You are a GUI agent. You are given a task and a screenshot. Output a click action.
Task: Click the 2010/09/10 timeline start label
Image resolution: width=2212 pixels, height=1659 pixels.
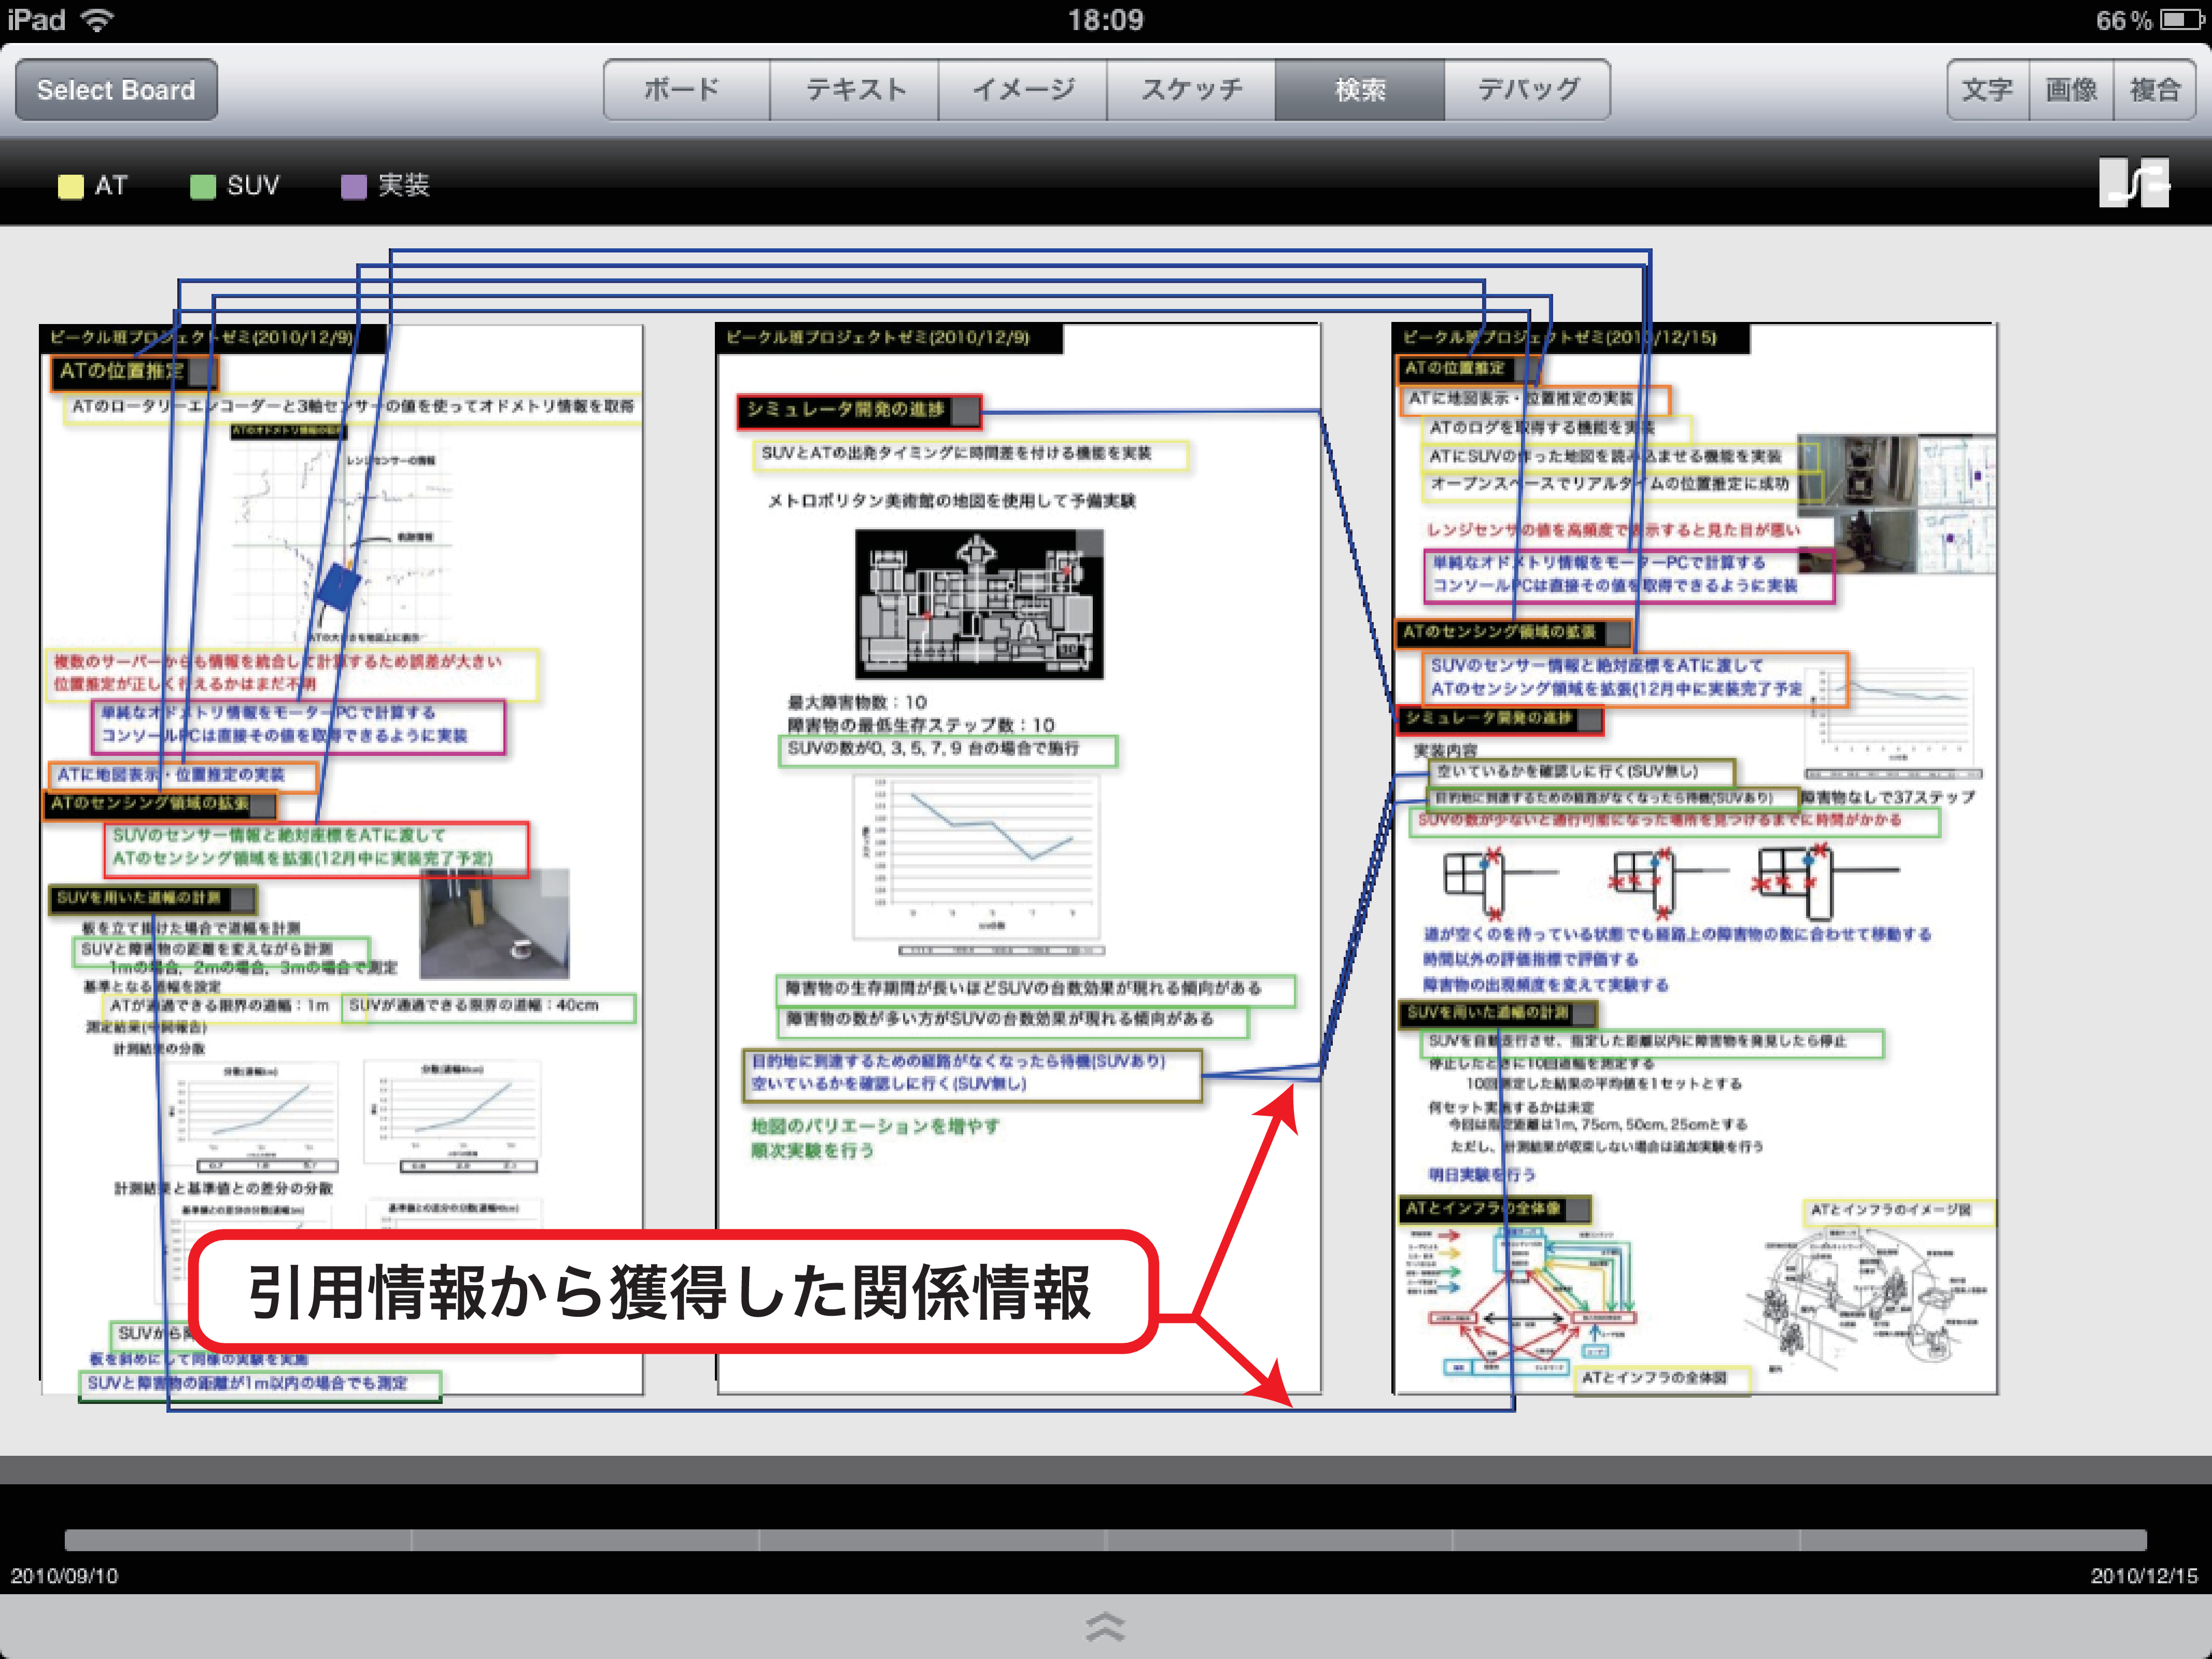click(x=64, y=1576)
